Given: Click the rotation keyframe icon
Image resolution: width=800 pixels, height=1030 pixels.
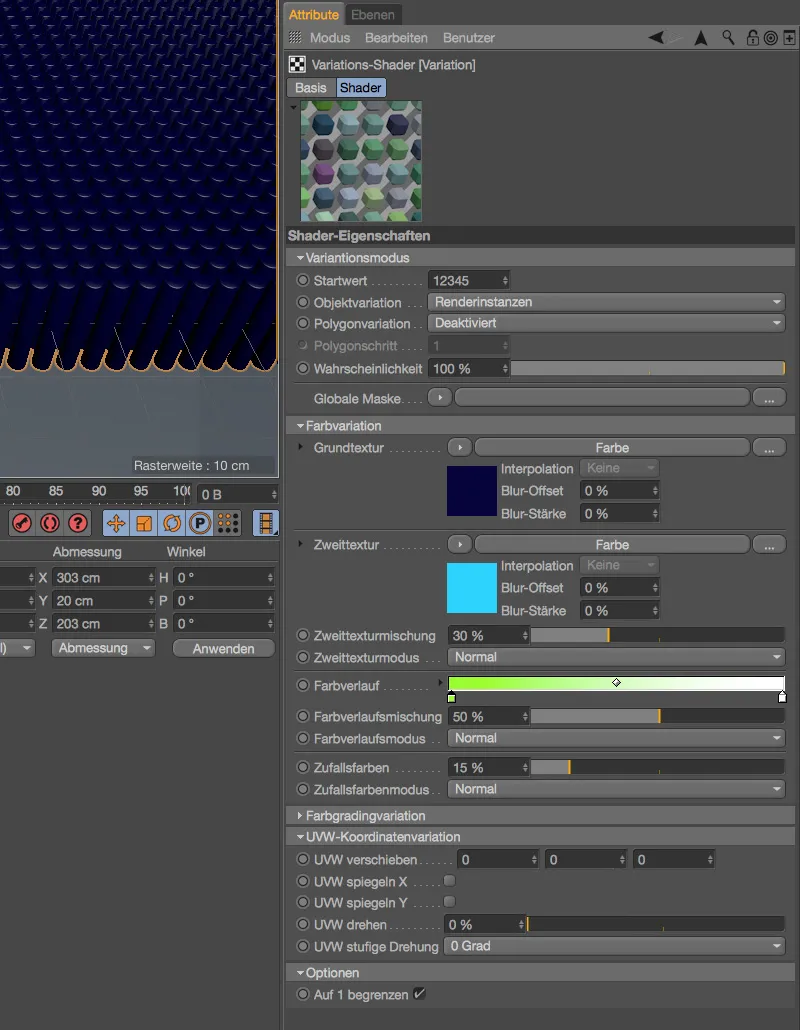Looking at the screenshot, I should coord(171,523).
